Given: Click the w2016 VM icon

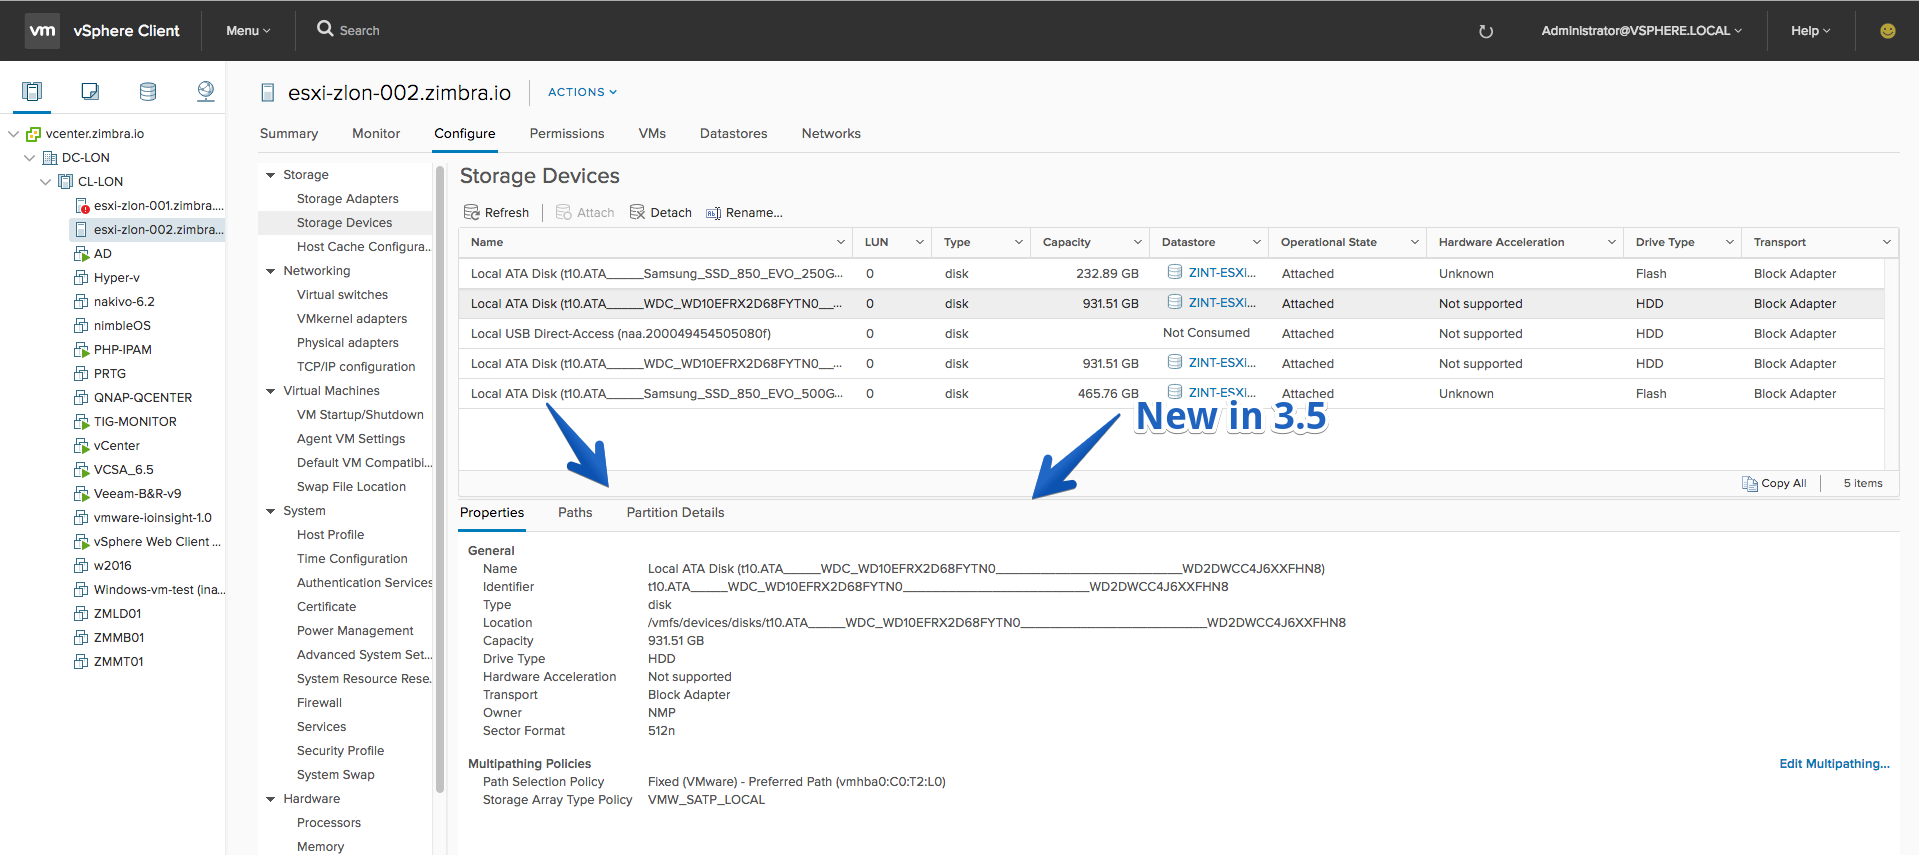Looking at the screenshot, I should tap(81, 566).
